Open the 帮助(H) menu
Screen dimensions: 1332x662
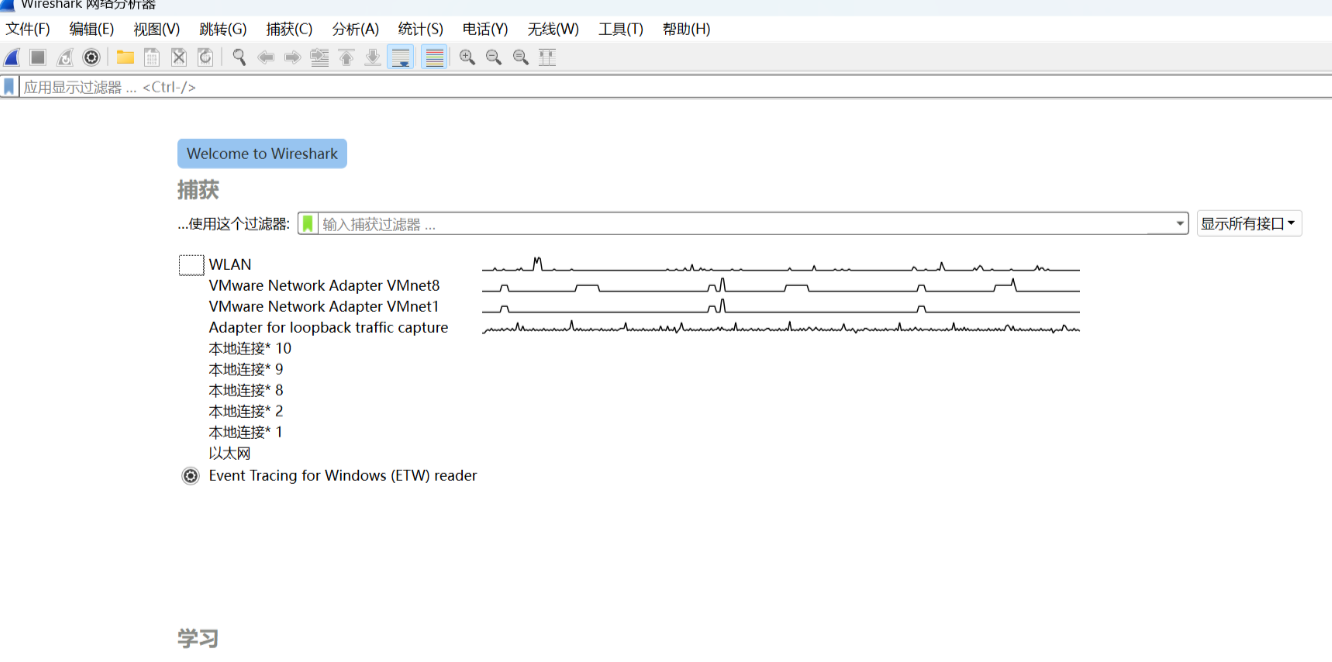point(686,29)
